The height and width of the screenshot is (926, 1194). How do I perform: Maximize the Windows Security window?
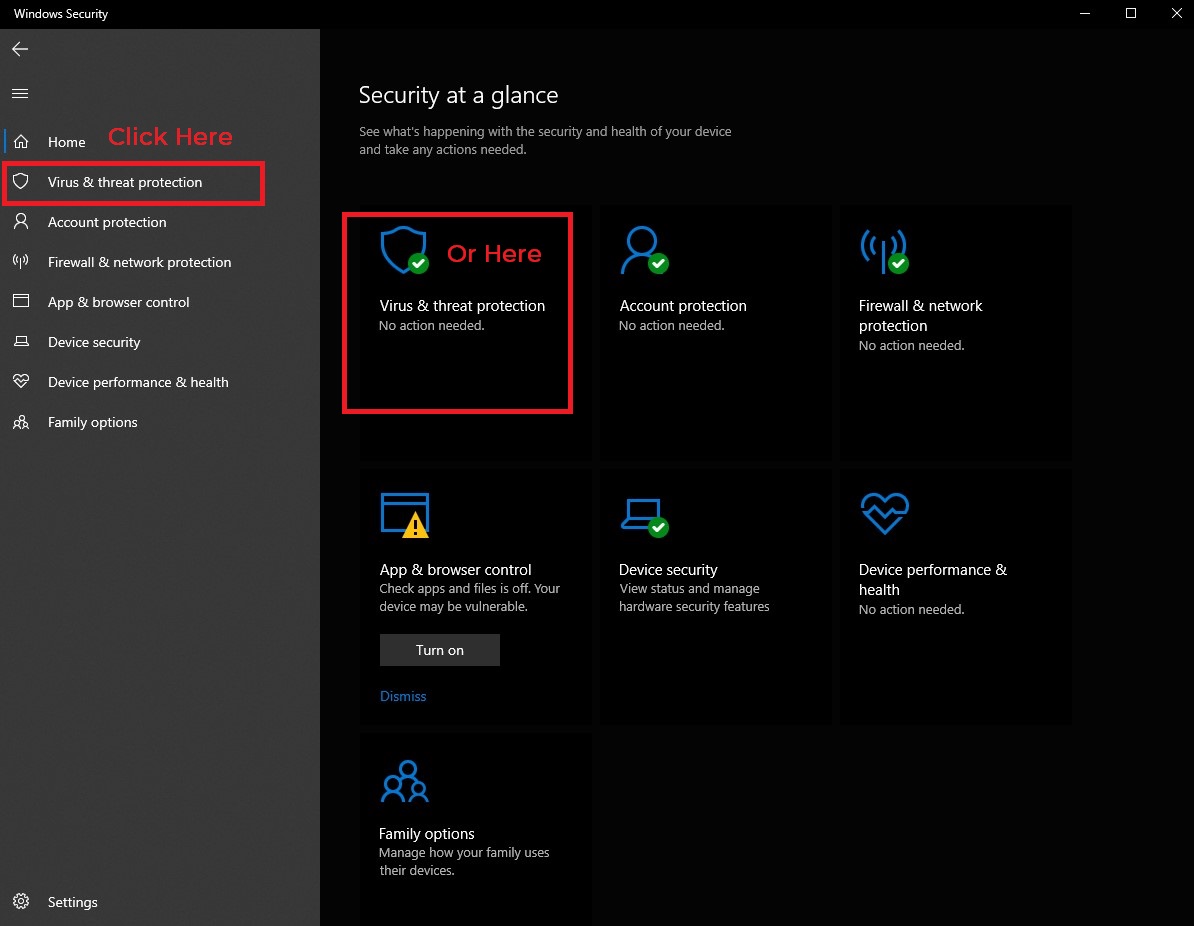(1131, 14)
